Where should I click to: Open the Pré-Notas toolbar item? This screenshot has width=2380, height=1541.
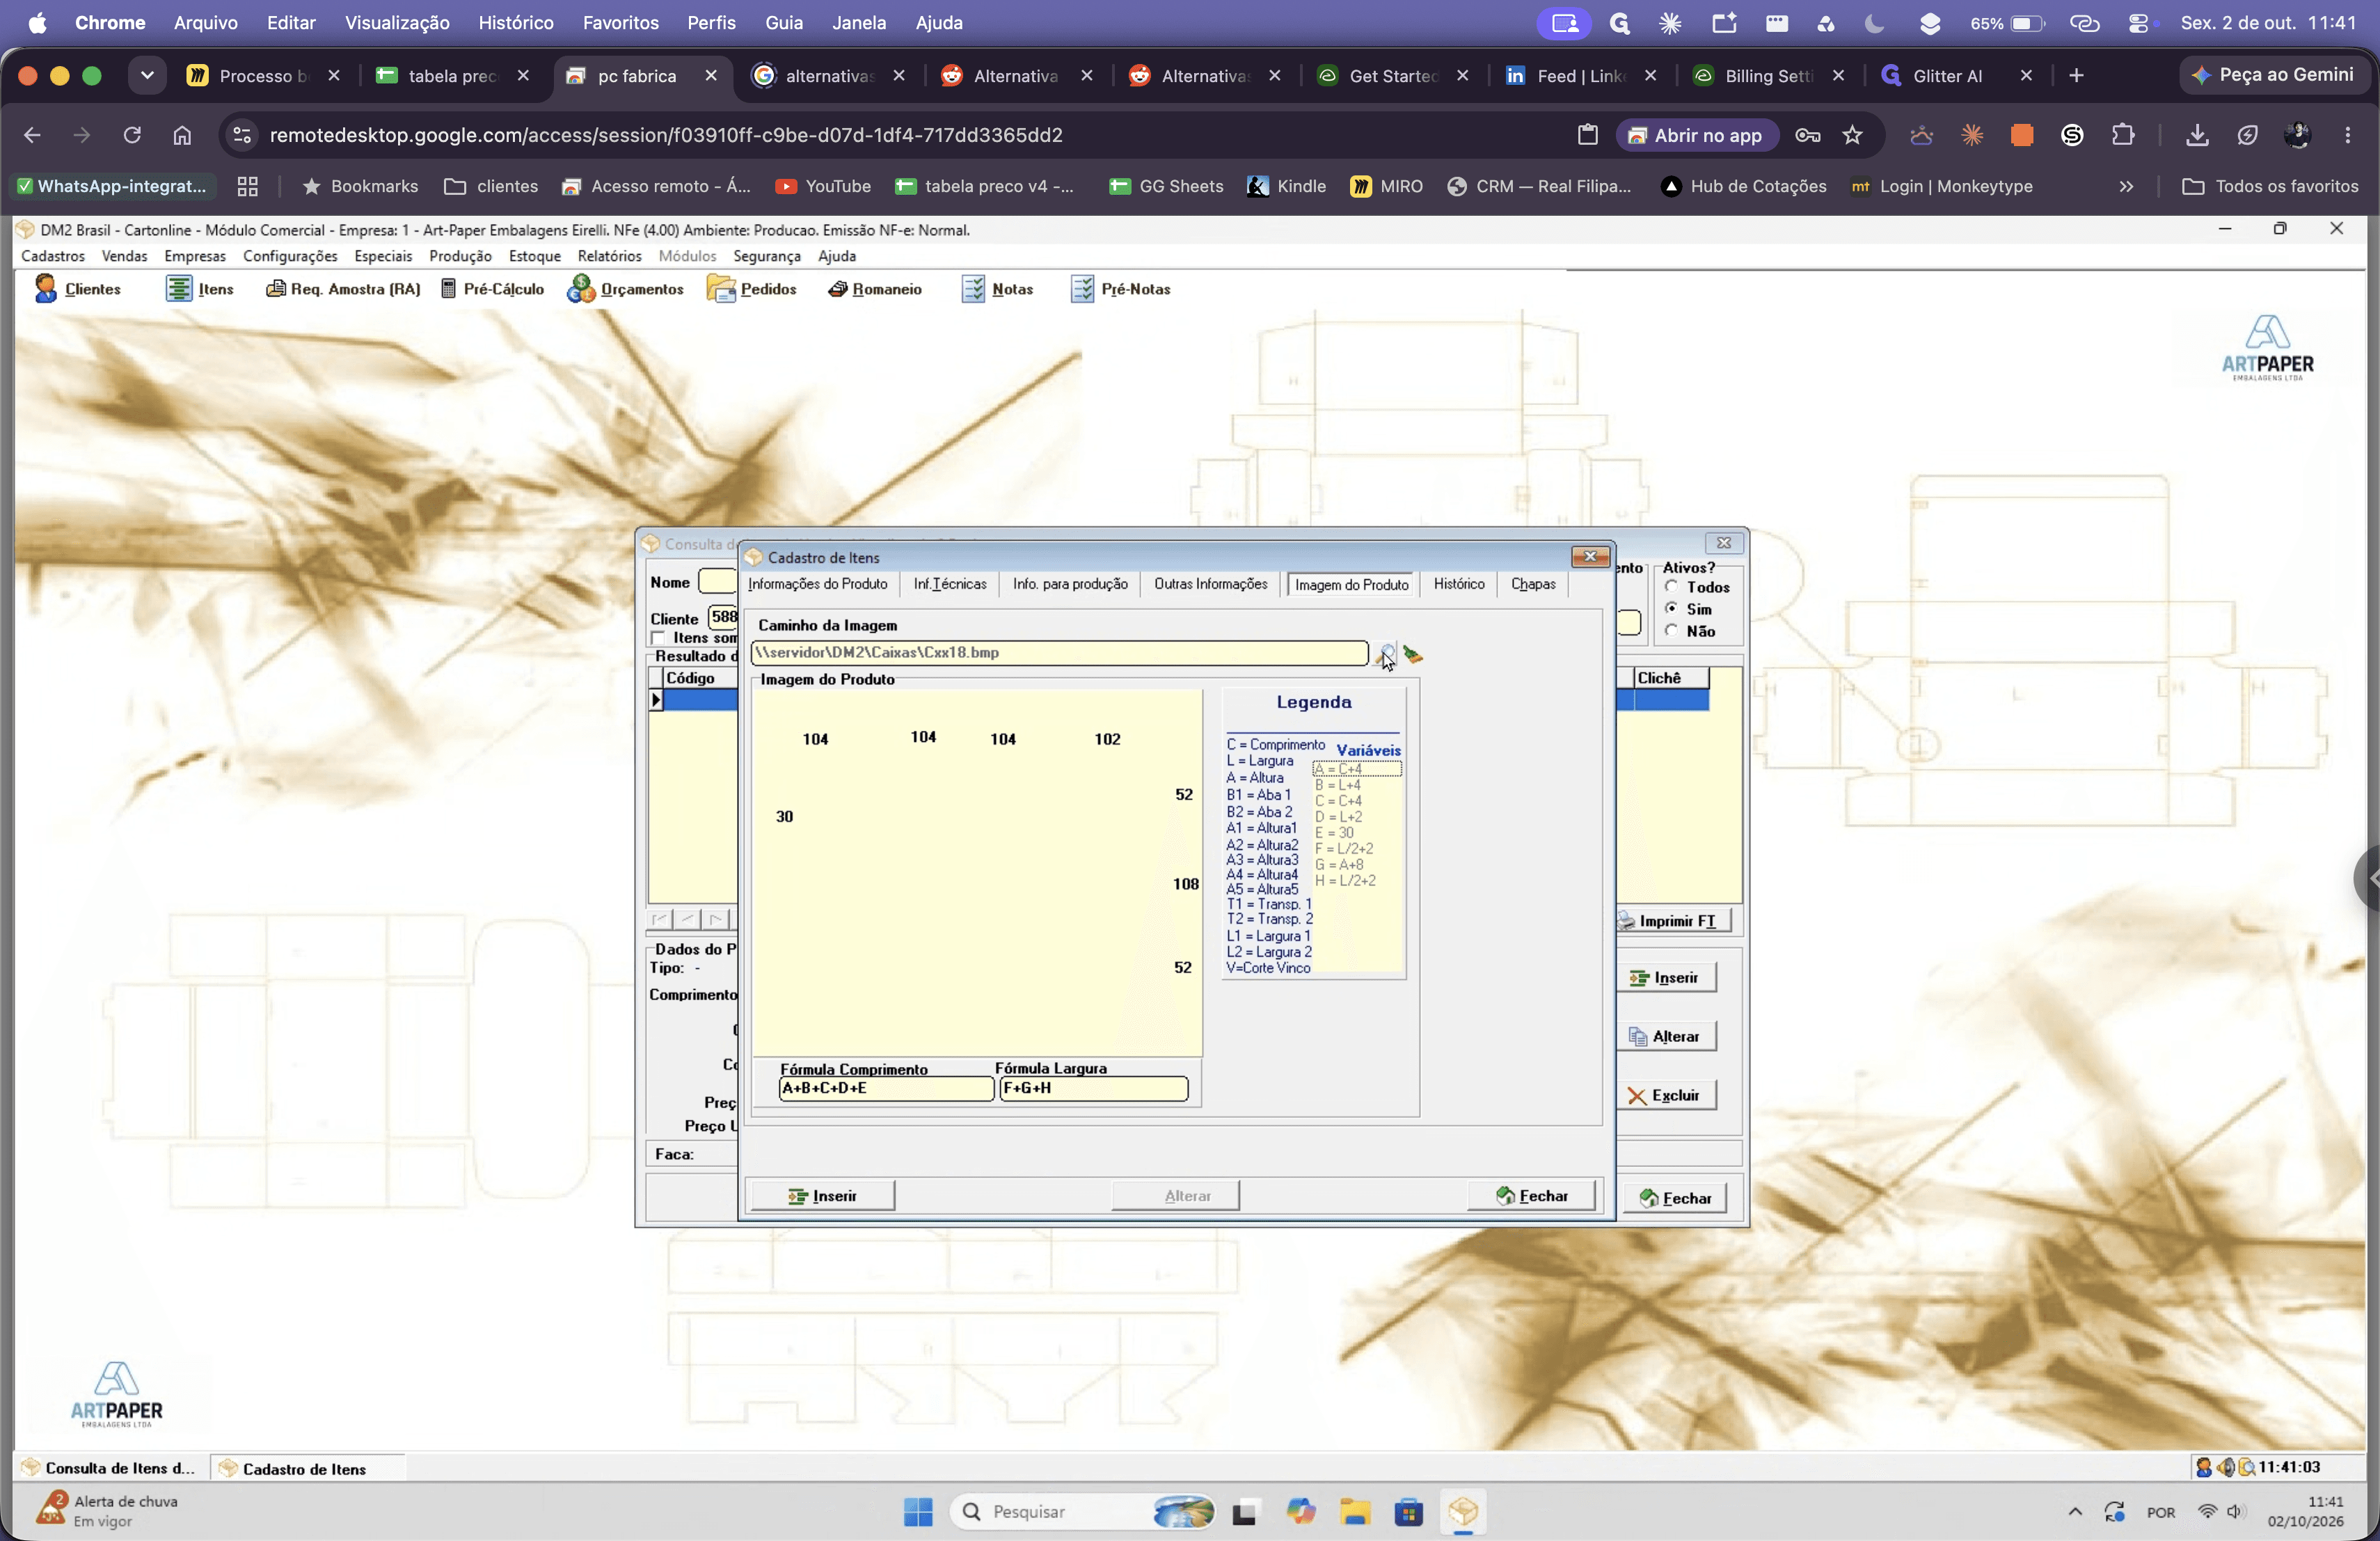click(x=1120, y=289)
